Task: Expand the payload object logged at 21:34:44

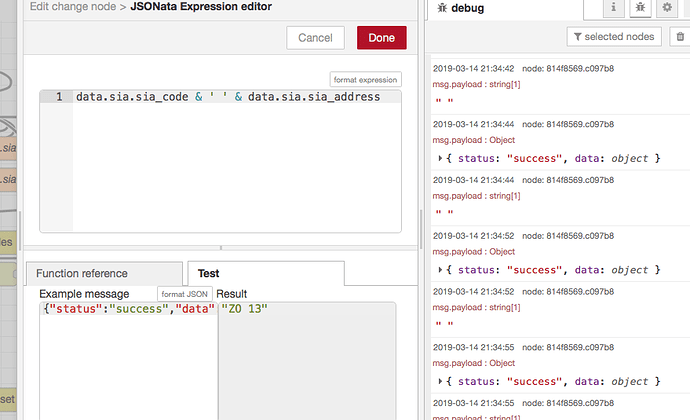Action: coord(440,158)
